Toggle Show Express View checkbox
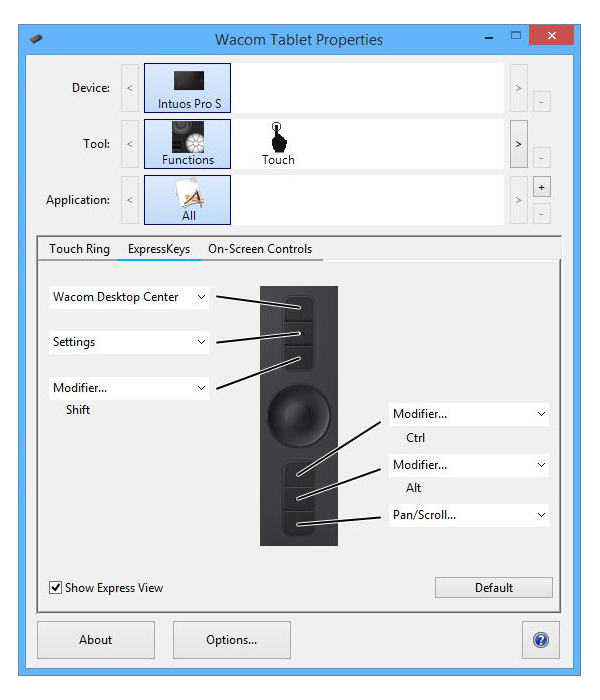 click(x=55, y=588)
